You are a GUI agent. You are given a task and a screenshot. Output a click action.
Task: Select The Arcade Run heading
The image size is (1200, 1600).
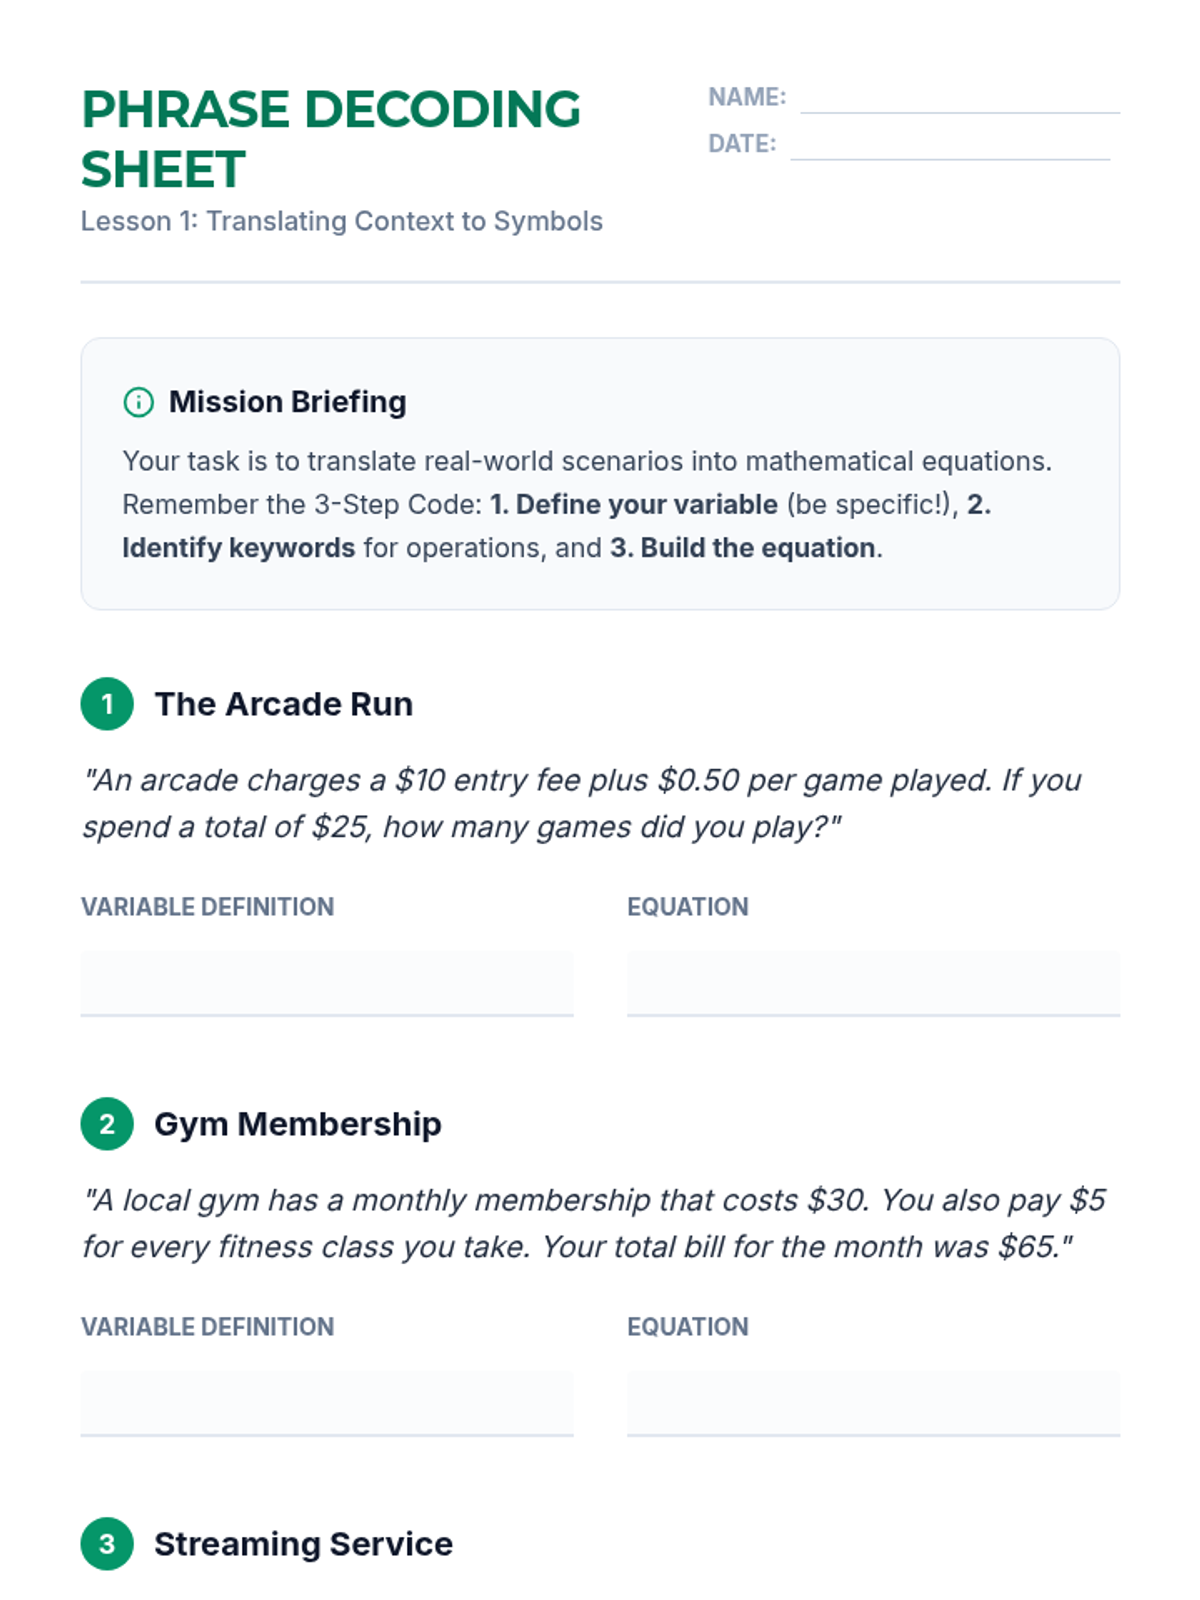[283, 704]
